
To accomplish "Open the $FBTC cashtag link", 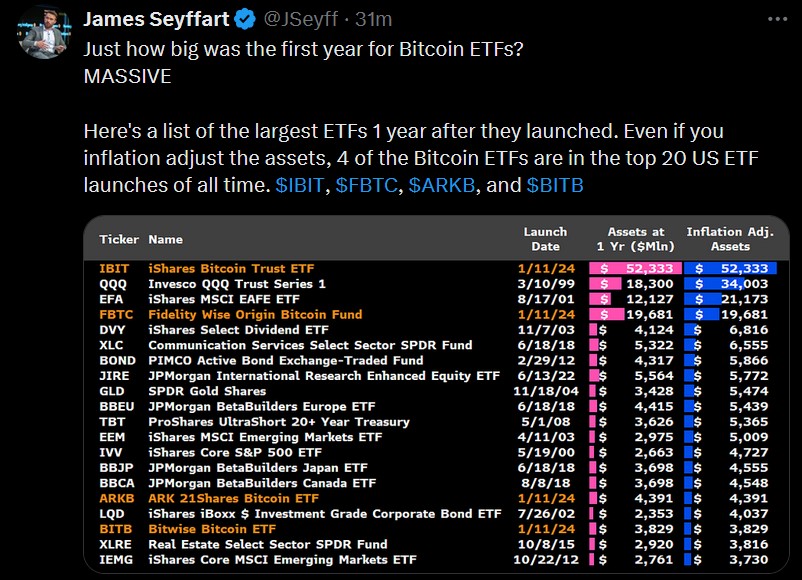I will click(366, 186).
